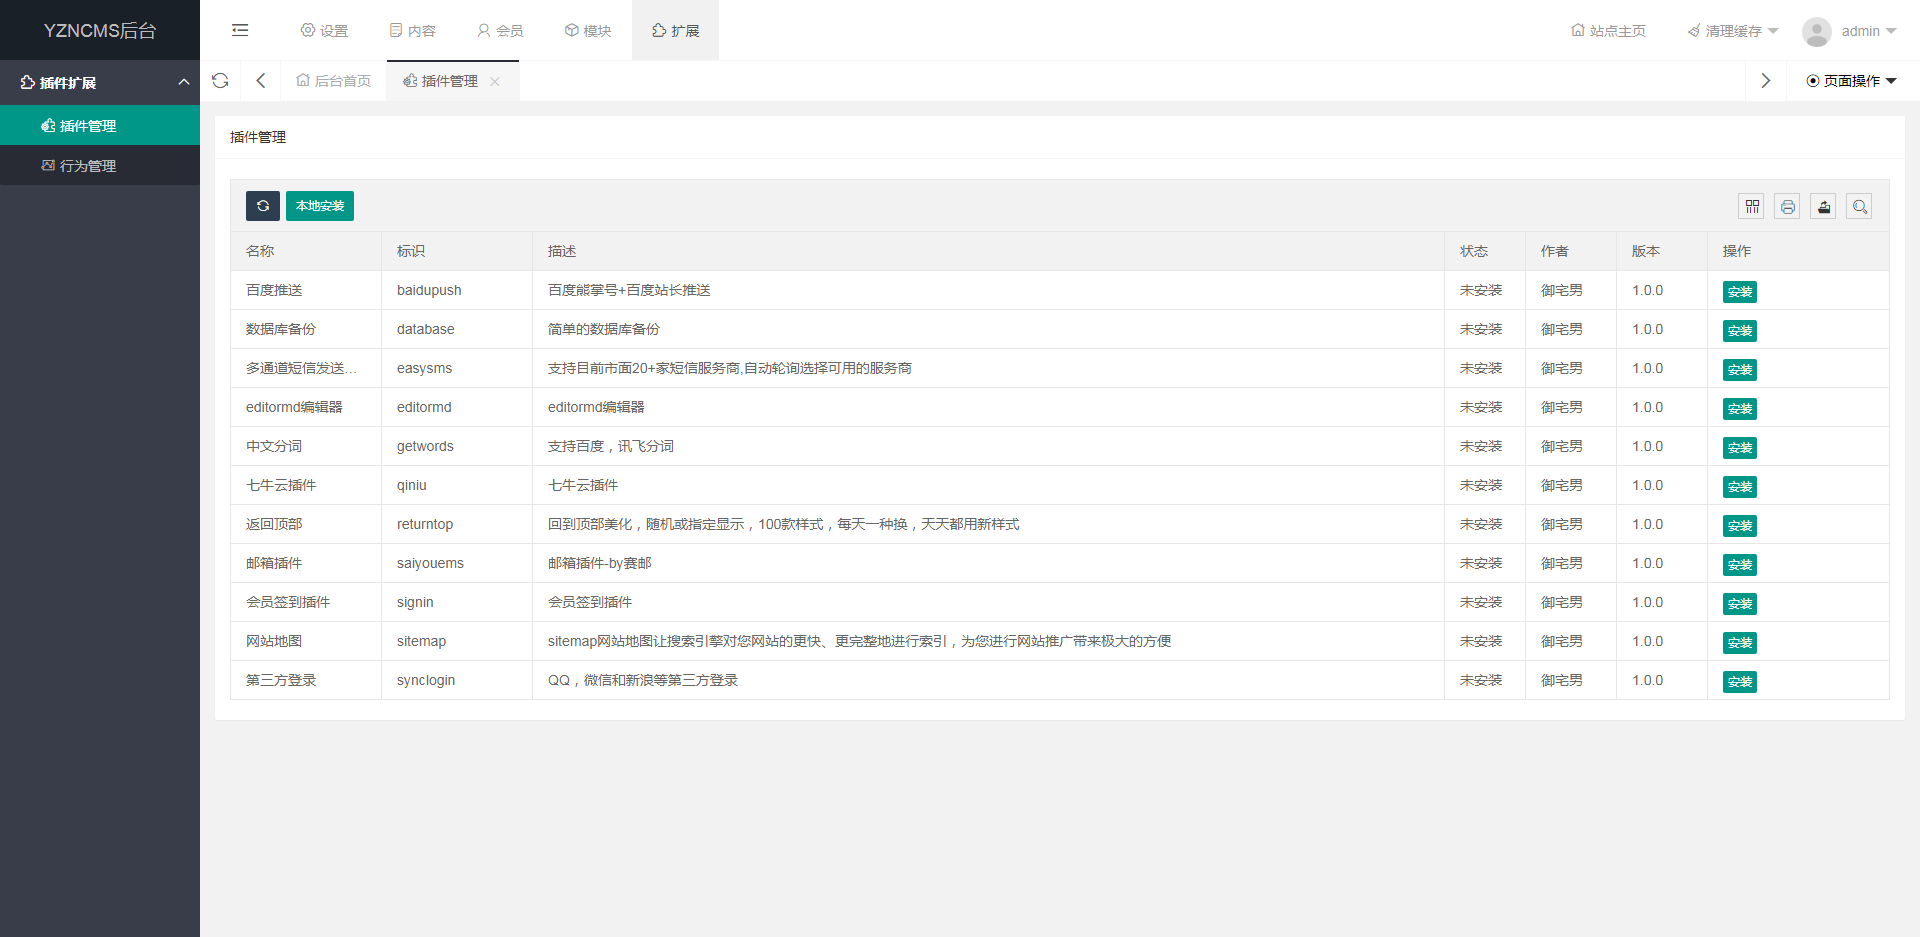Expand the 页面操作 dropdown
Image resolution: width=1920 pixels, height=937 pixels.
coord(1852,81)
